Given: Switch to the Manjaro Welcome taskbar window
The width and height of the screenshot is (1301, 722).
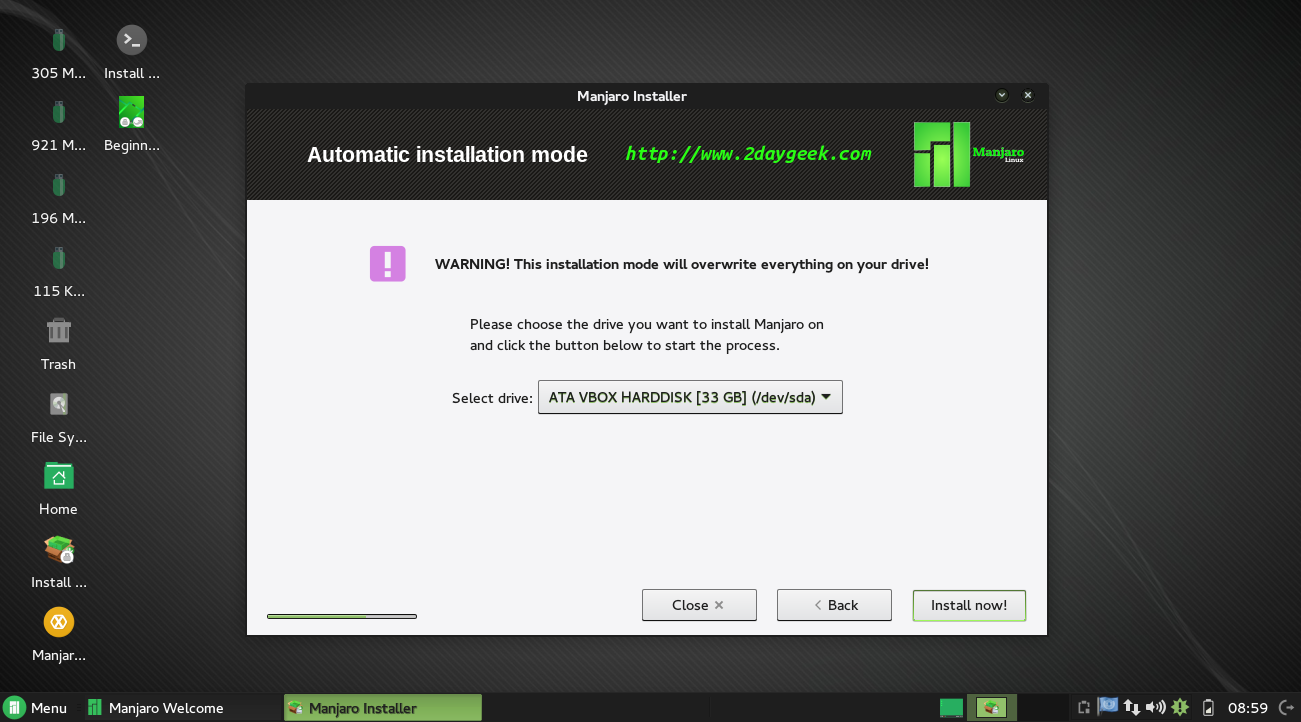Looking at the screenshot, I should (155, 708).
